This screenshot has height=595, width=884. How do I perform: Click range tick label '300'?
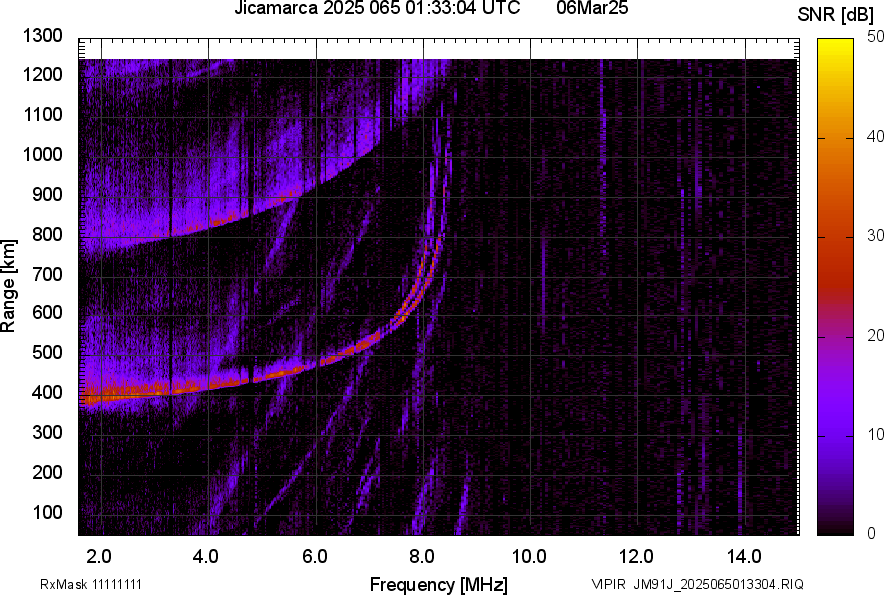click(47, 432)
